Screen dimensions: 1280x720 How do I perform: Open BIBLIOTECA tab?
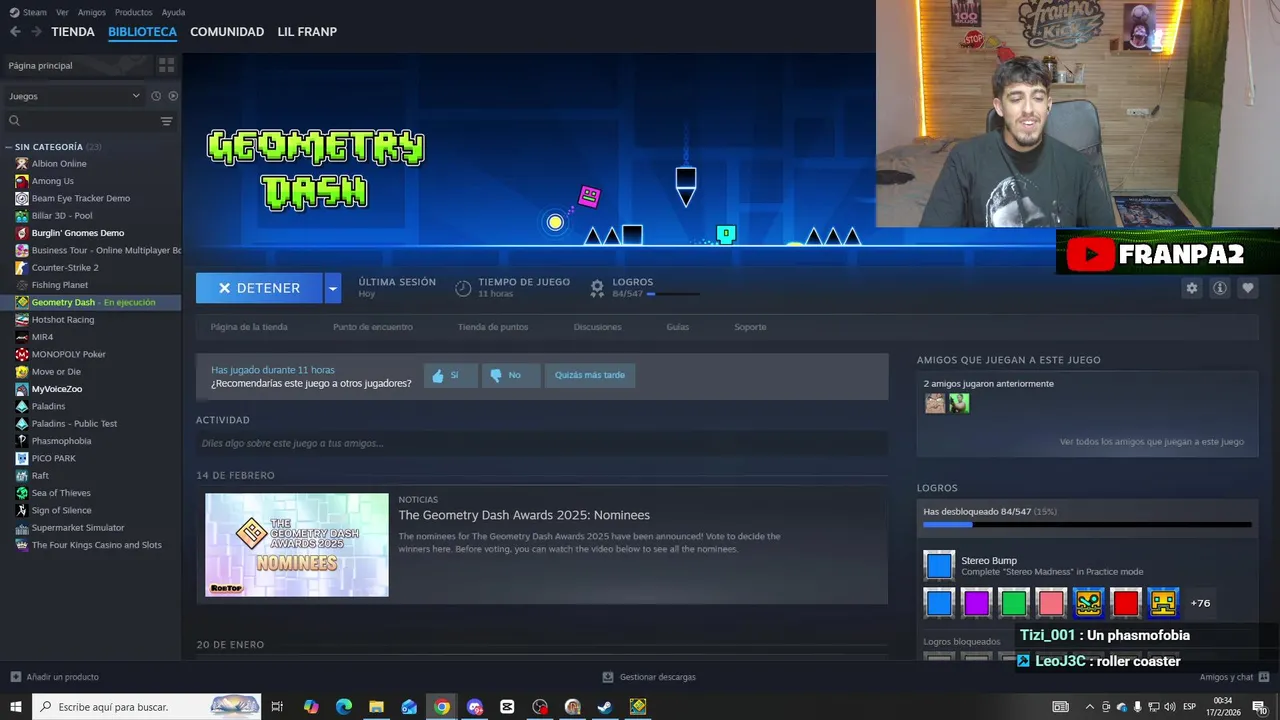click(x=142, y=32)
